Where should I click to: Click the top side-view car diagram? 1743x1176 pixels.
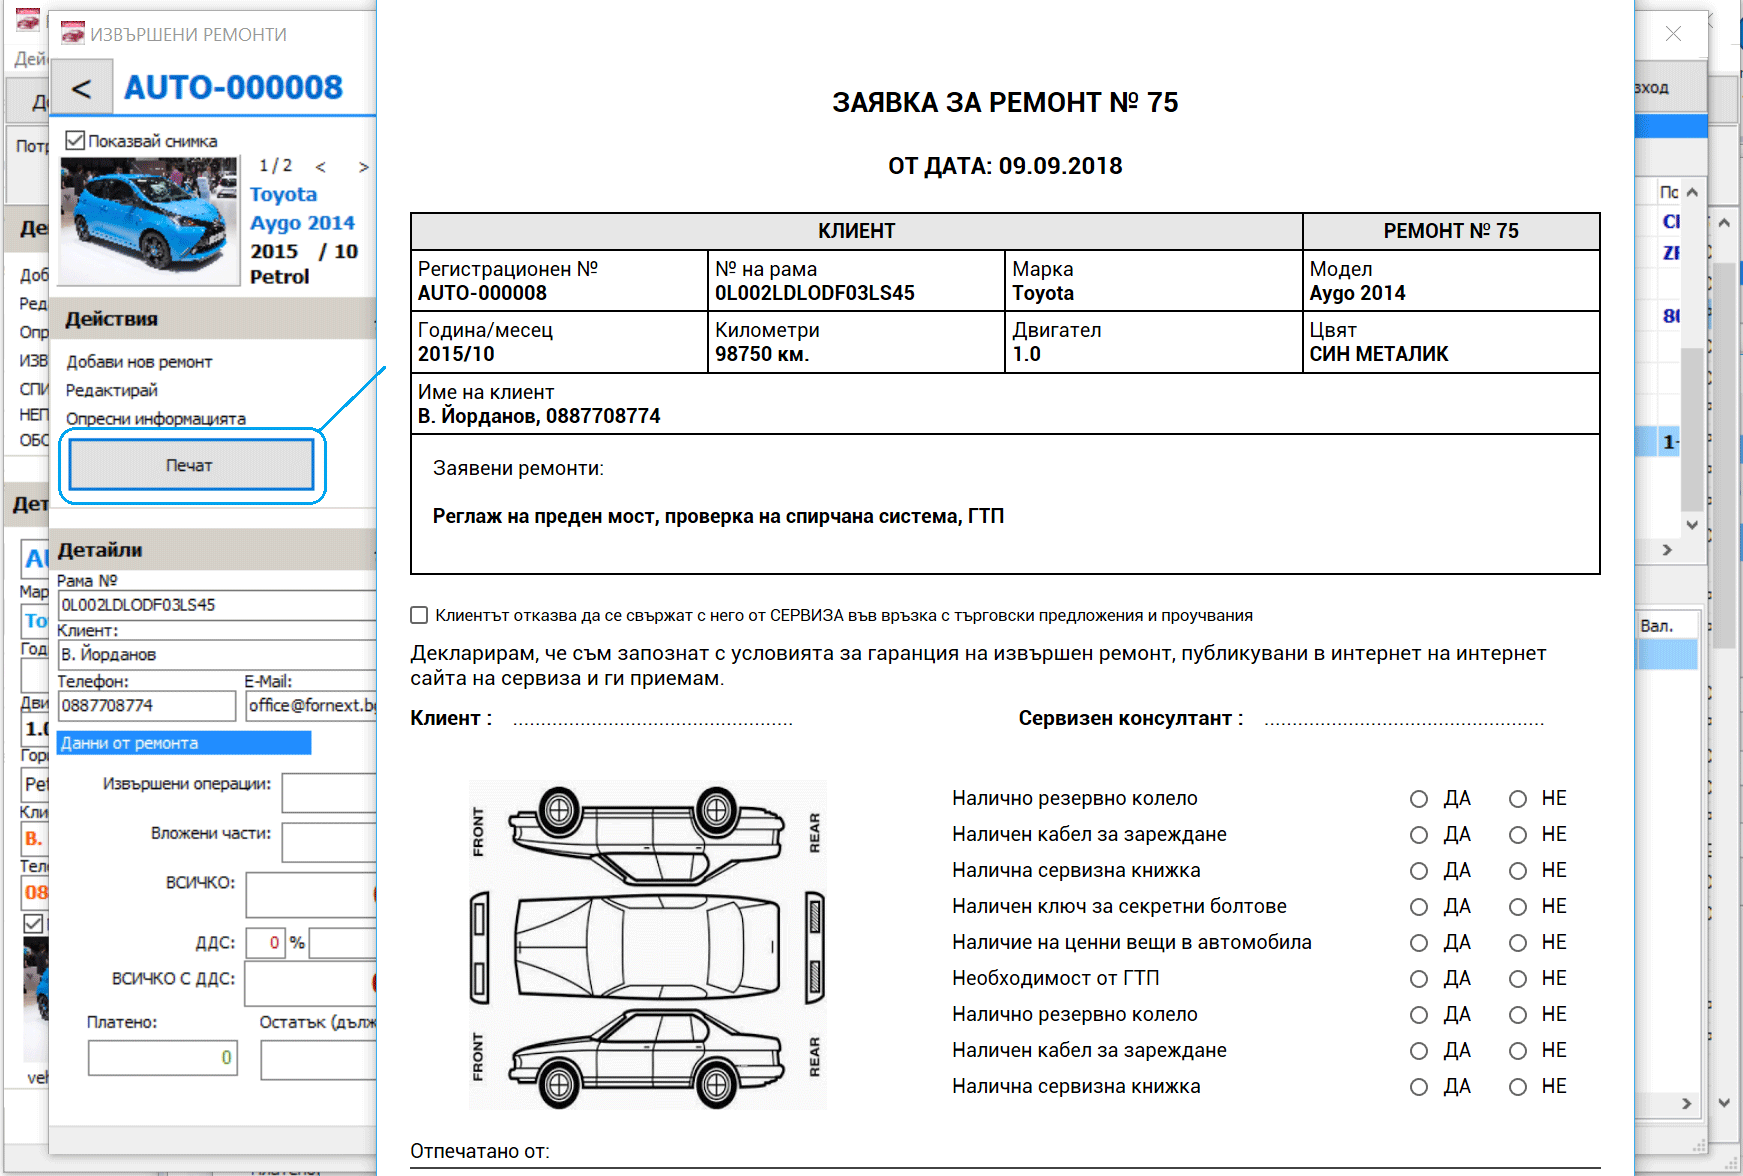646,834
